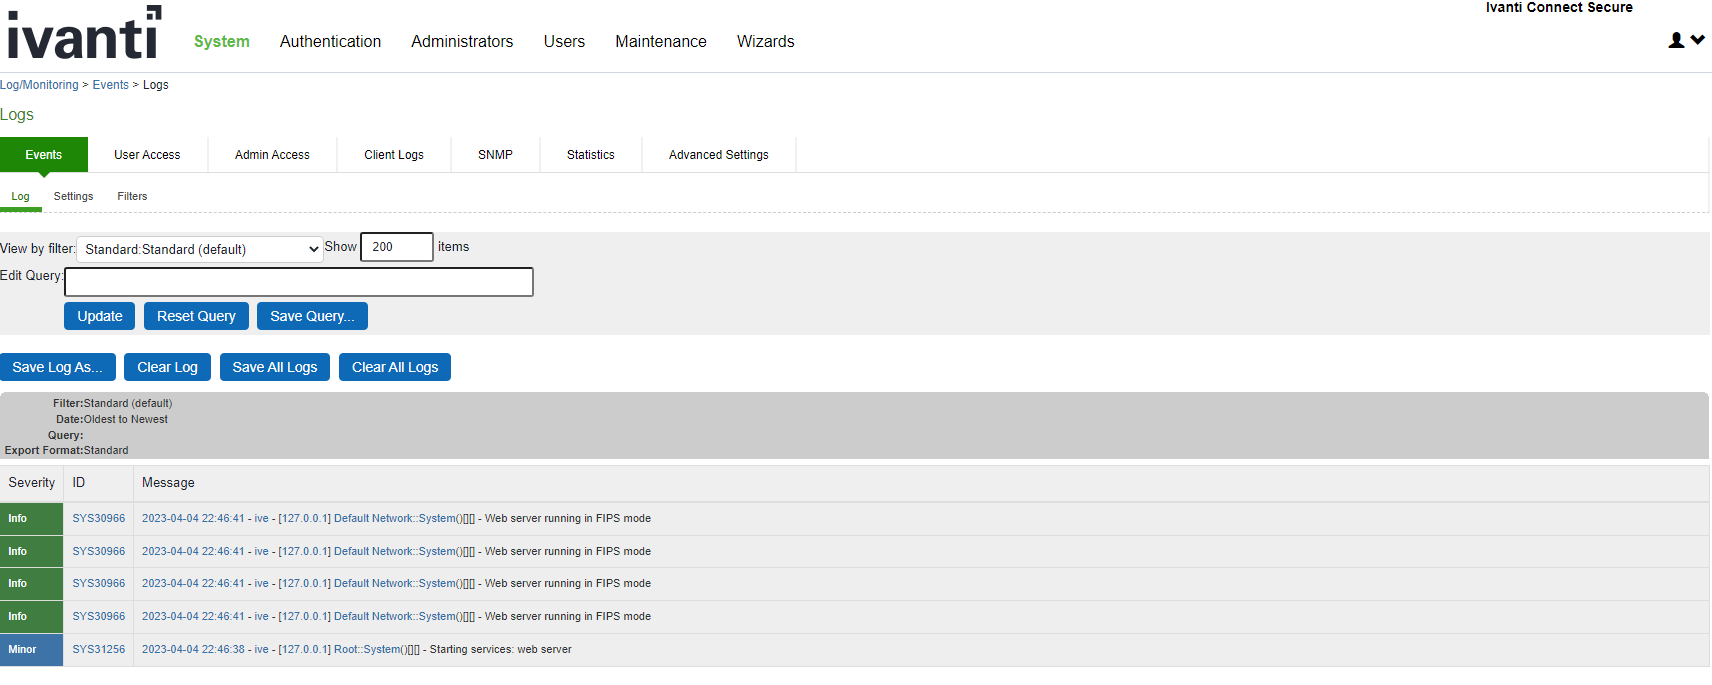Switch to the User Access tab
Viewport: 1712px width, 685px height.
tap(147, 155)
